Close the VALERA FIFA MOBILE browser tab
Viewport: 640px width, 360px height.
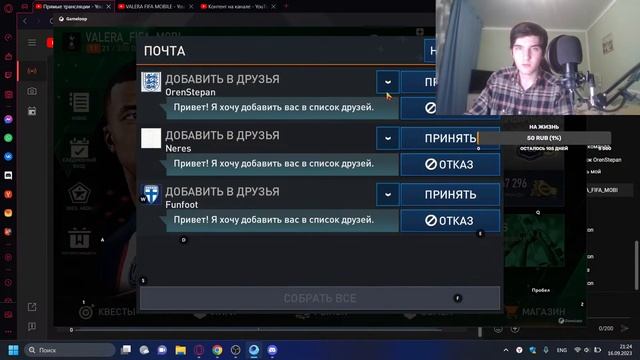tap(191, 7)
